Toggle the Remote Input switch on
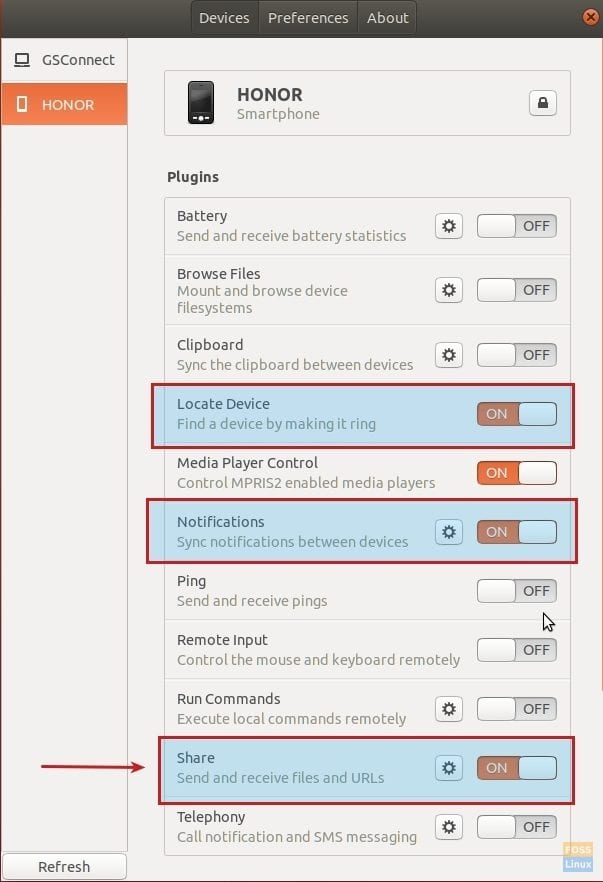Image resolution: width=603 pixels, height=882 pixels. [516, 650]
